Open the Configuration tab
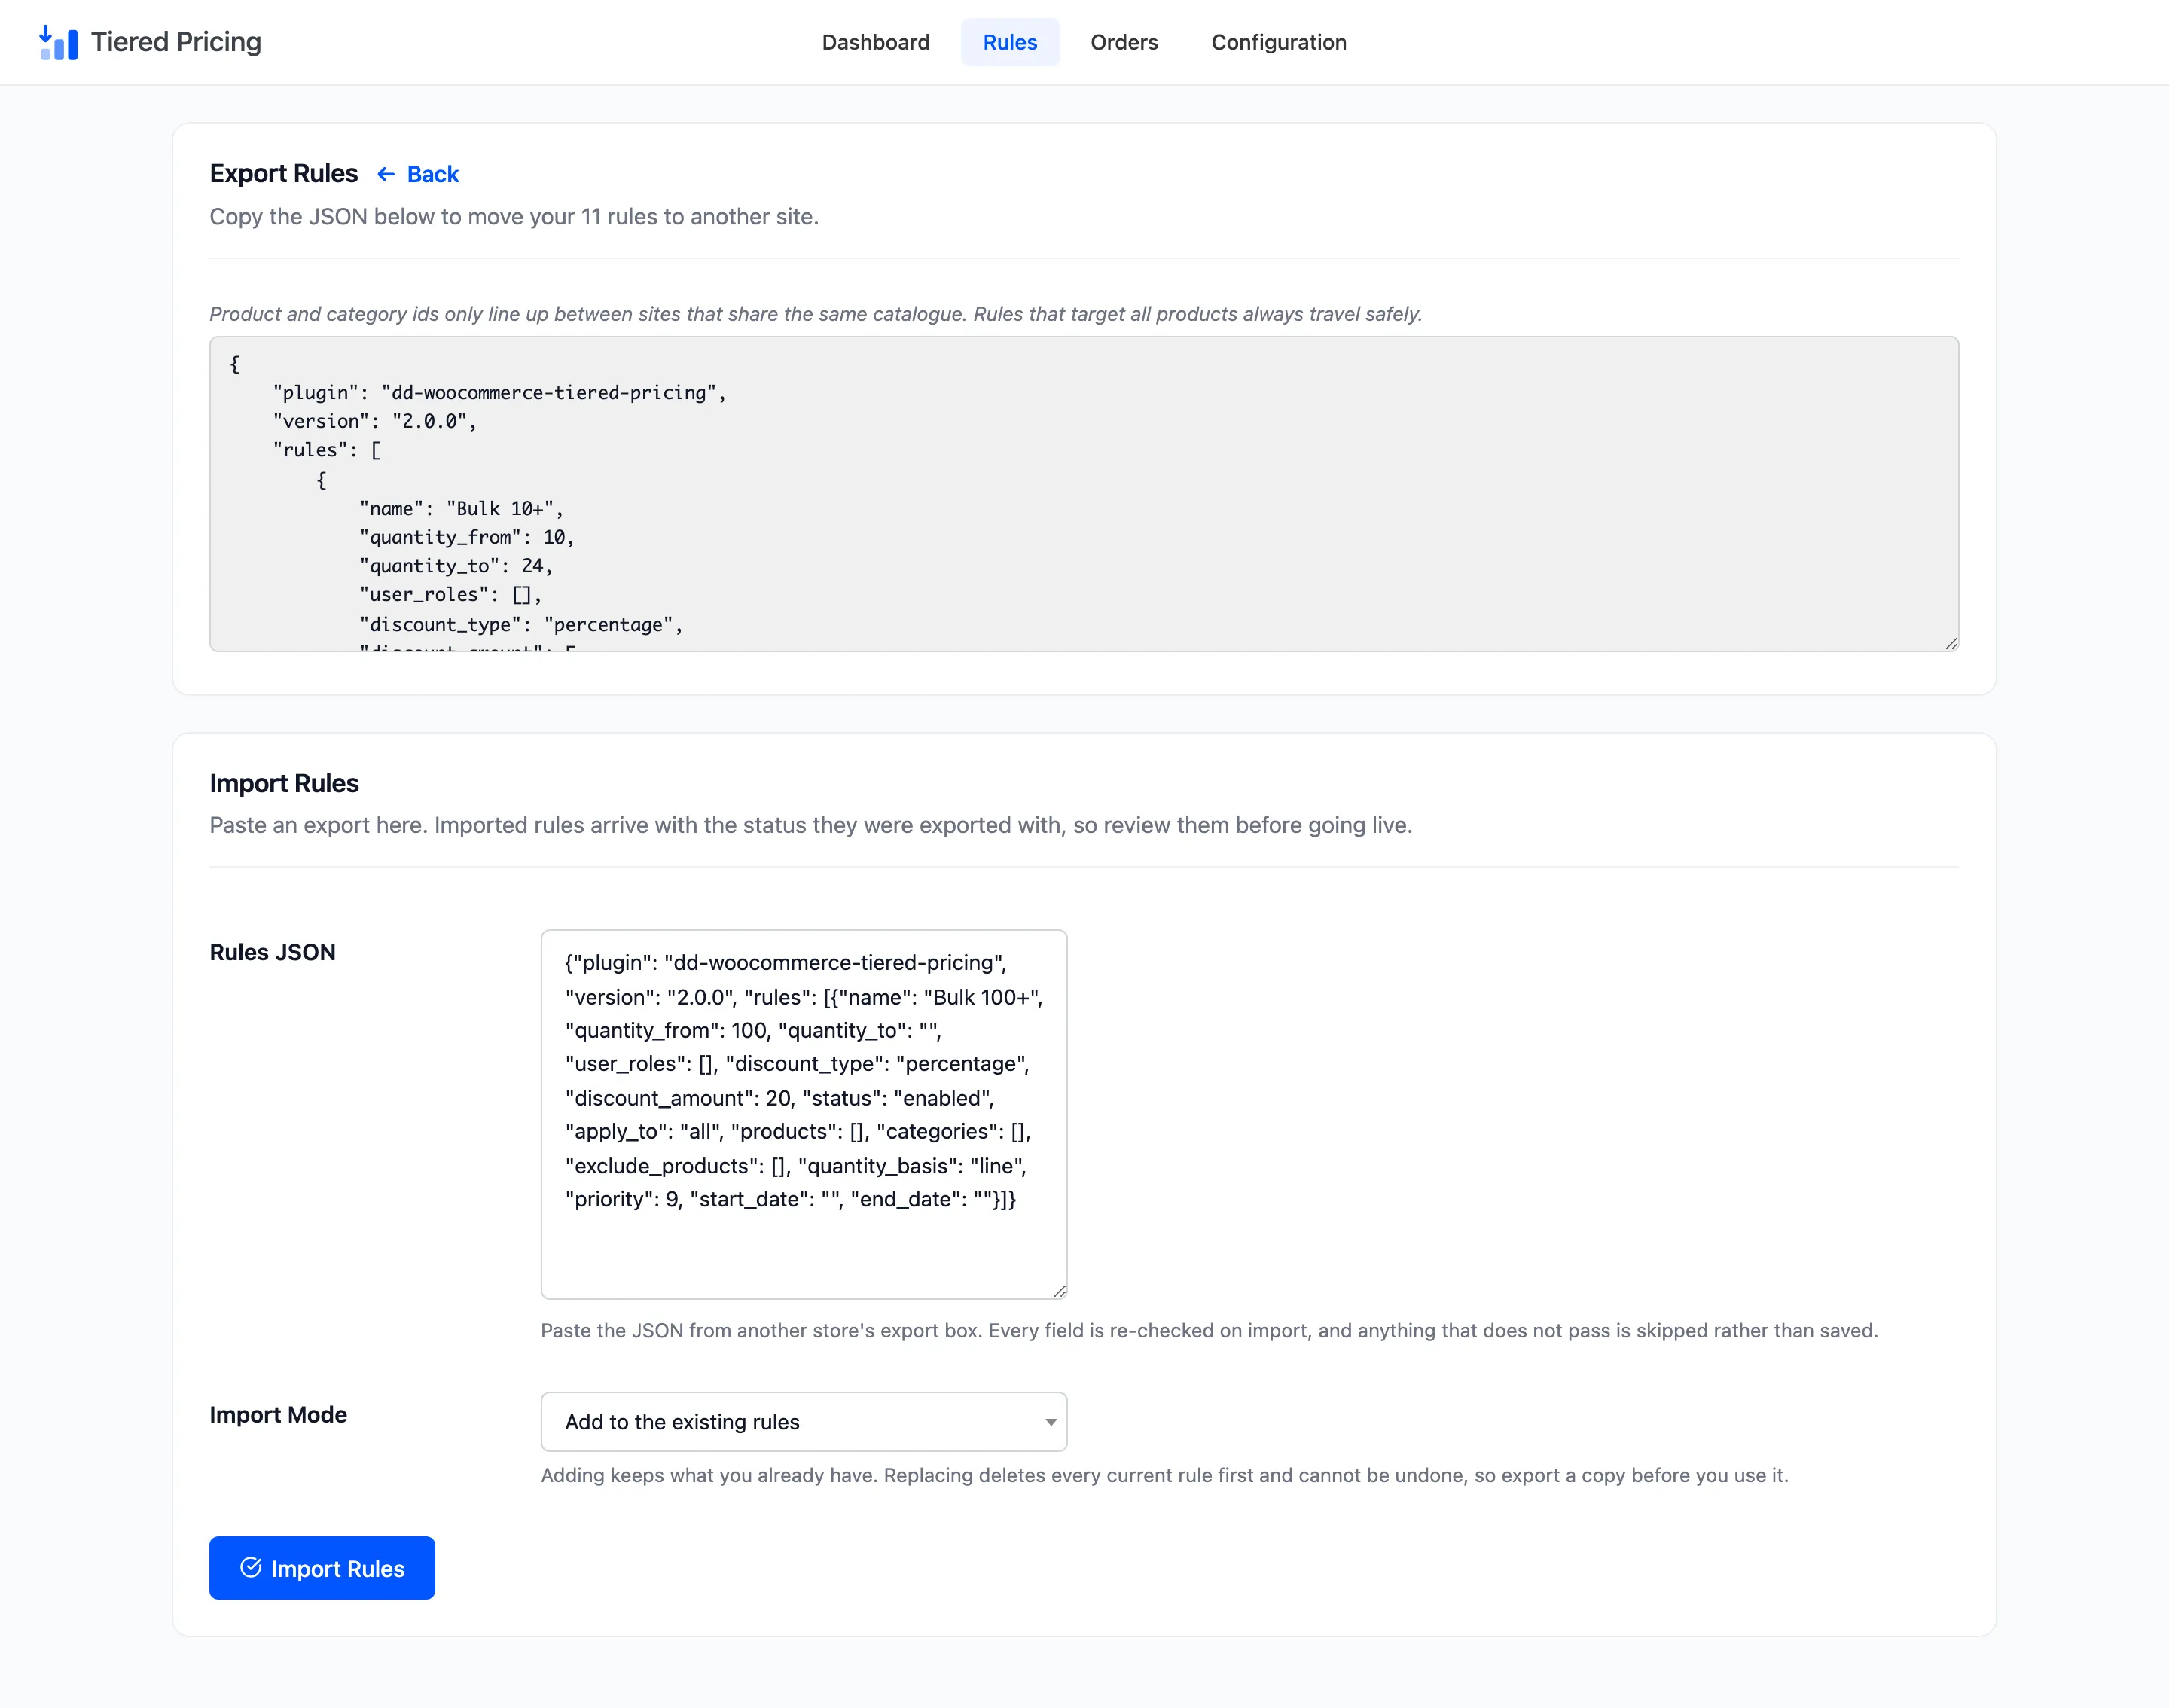This screenshot has width=2169, height=1708. point(1278,42)
